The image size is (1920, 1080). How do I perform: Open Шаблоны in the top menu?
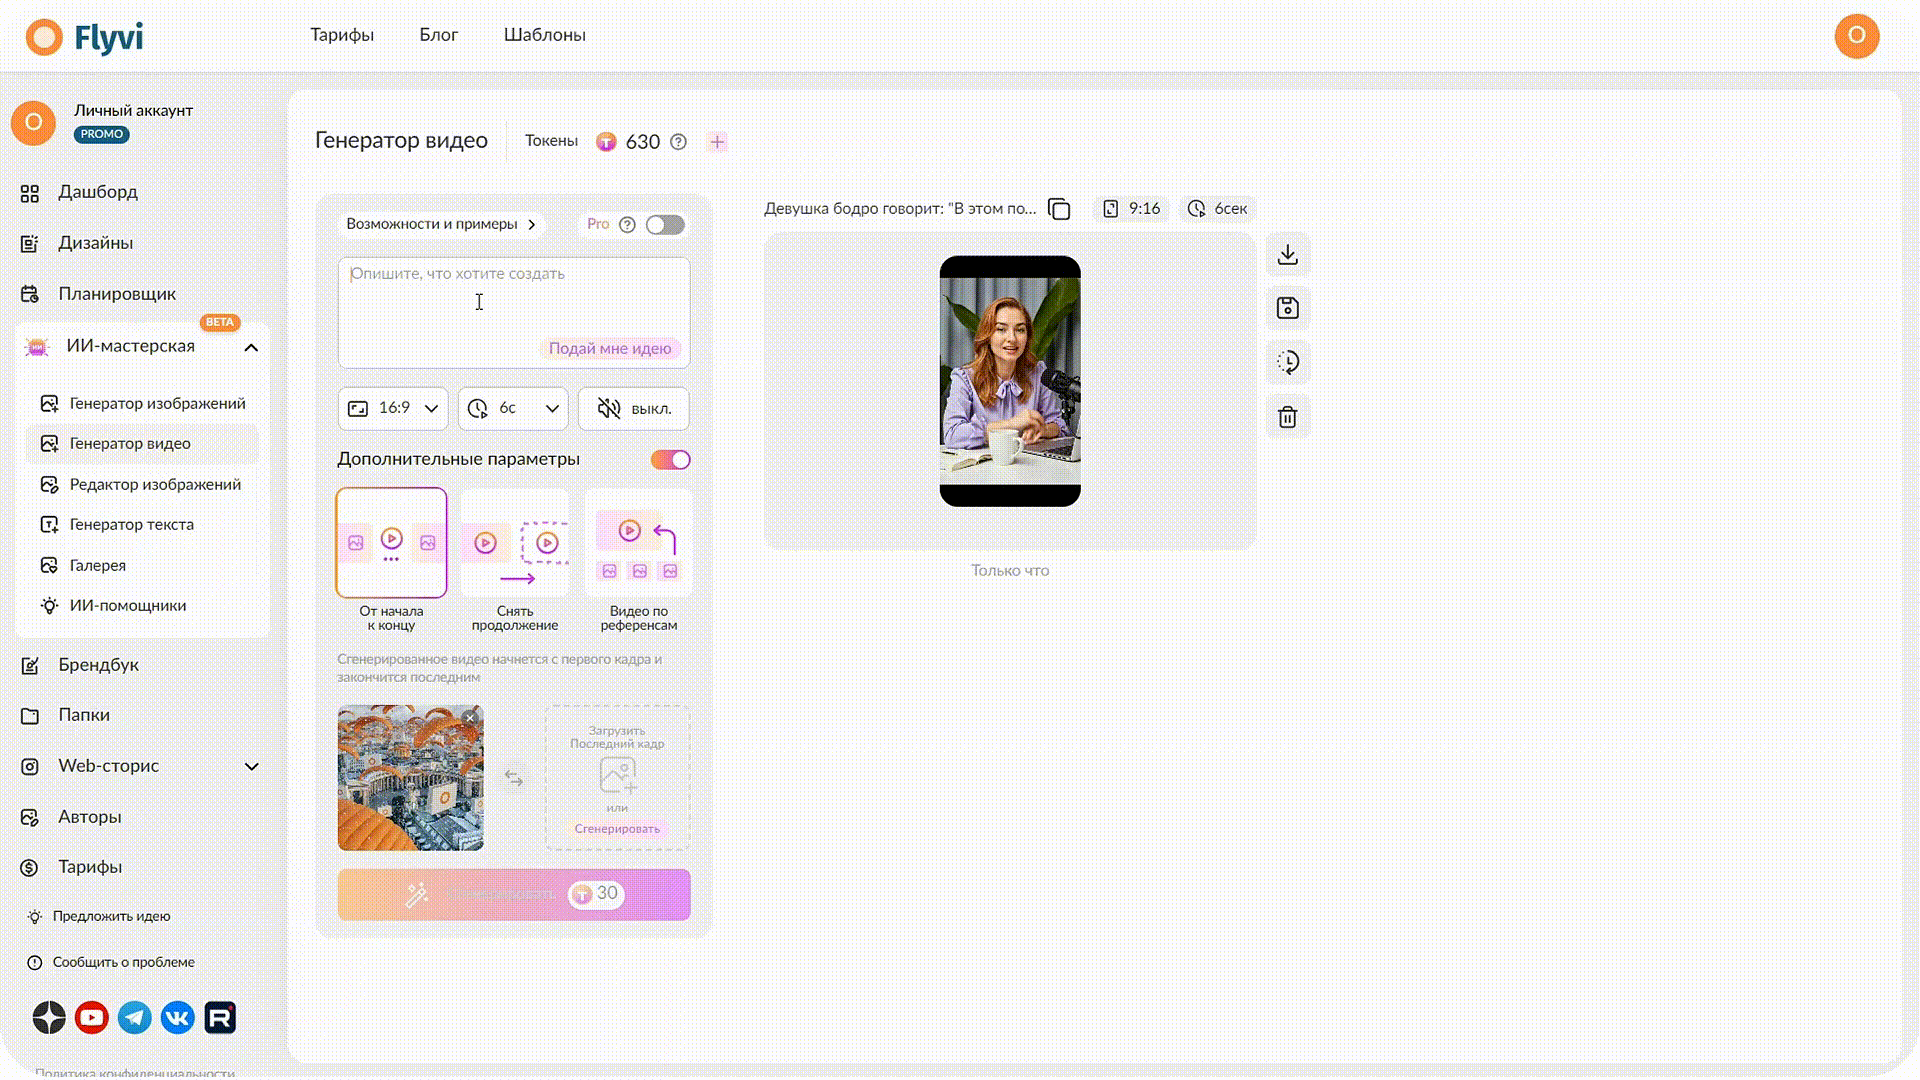(545, 35)
